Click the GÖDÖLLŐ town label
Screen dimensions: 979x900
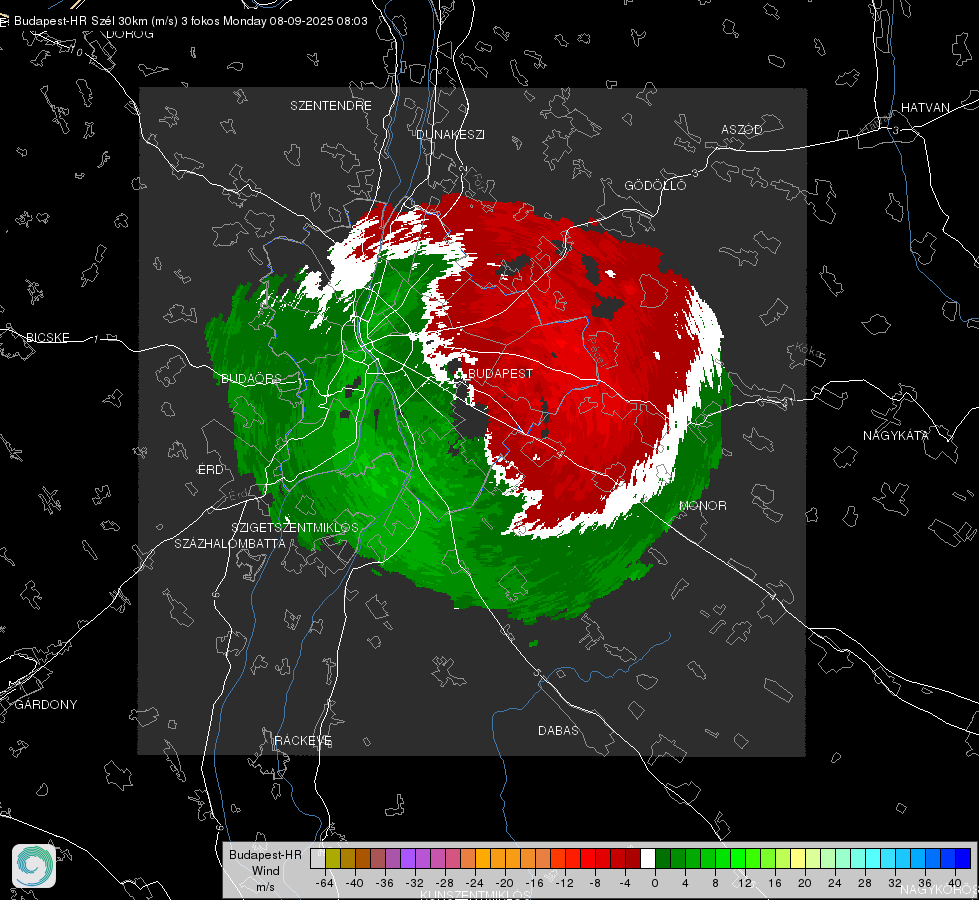[x=655, y=185]
